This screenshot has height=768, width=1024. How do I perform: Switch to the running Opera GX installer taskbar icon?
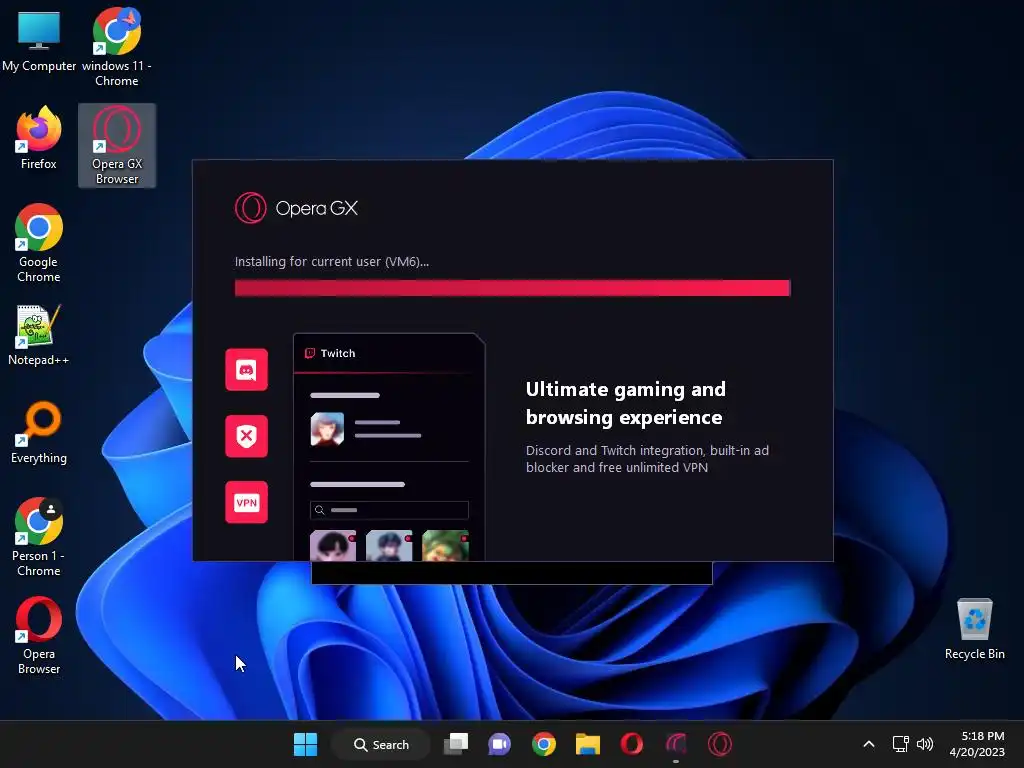point(676,744)
